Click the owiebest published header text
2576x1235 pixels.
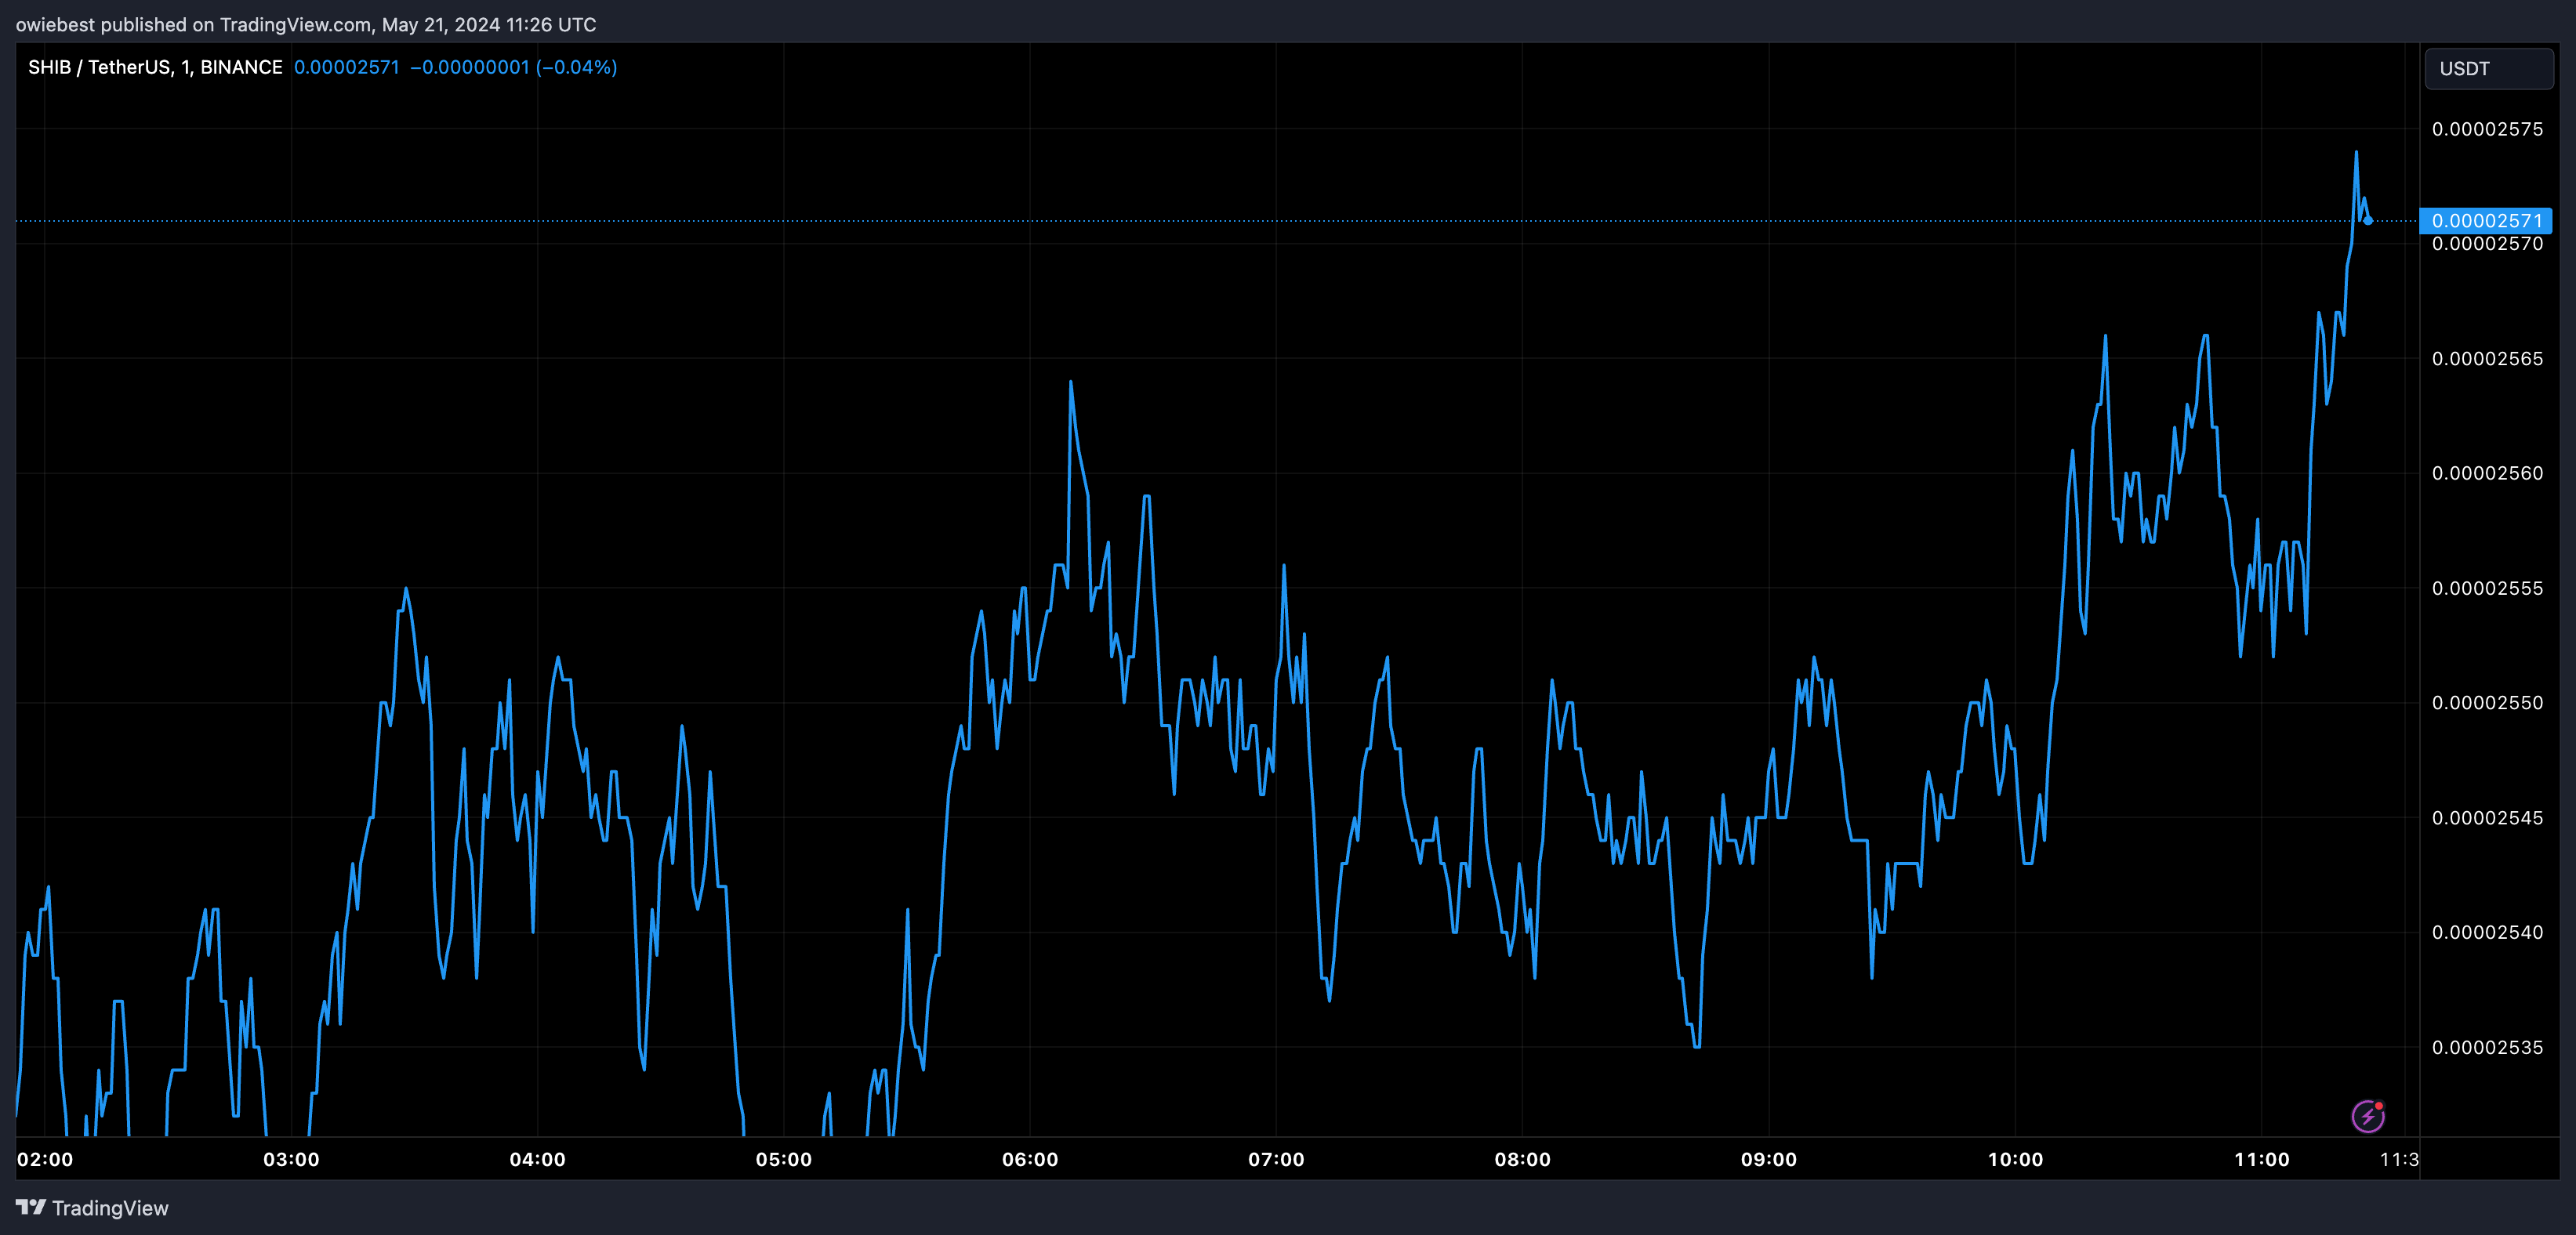coord(305,24)
